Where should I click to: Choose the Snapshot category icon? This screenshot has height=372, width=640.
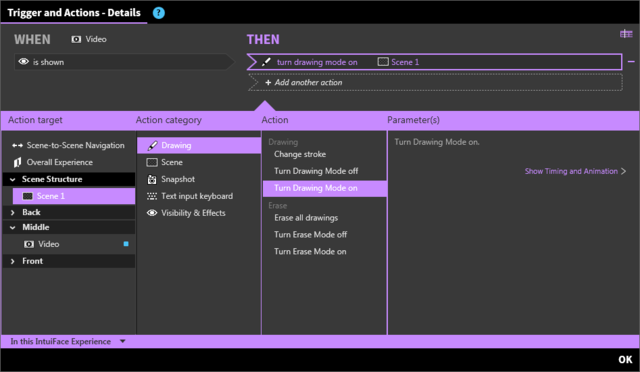coord(152,179)
